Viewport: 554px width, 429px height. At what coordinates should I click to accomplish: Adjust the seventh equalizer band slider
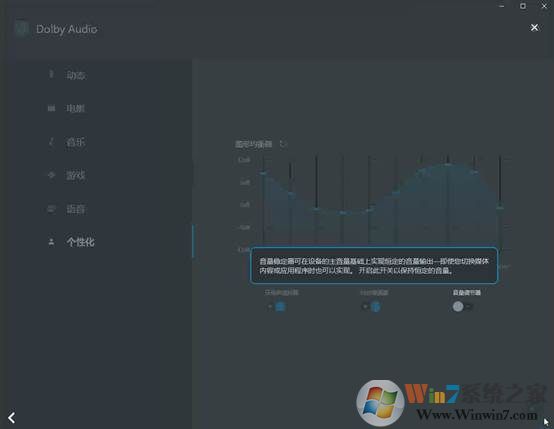coord(421,171)
